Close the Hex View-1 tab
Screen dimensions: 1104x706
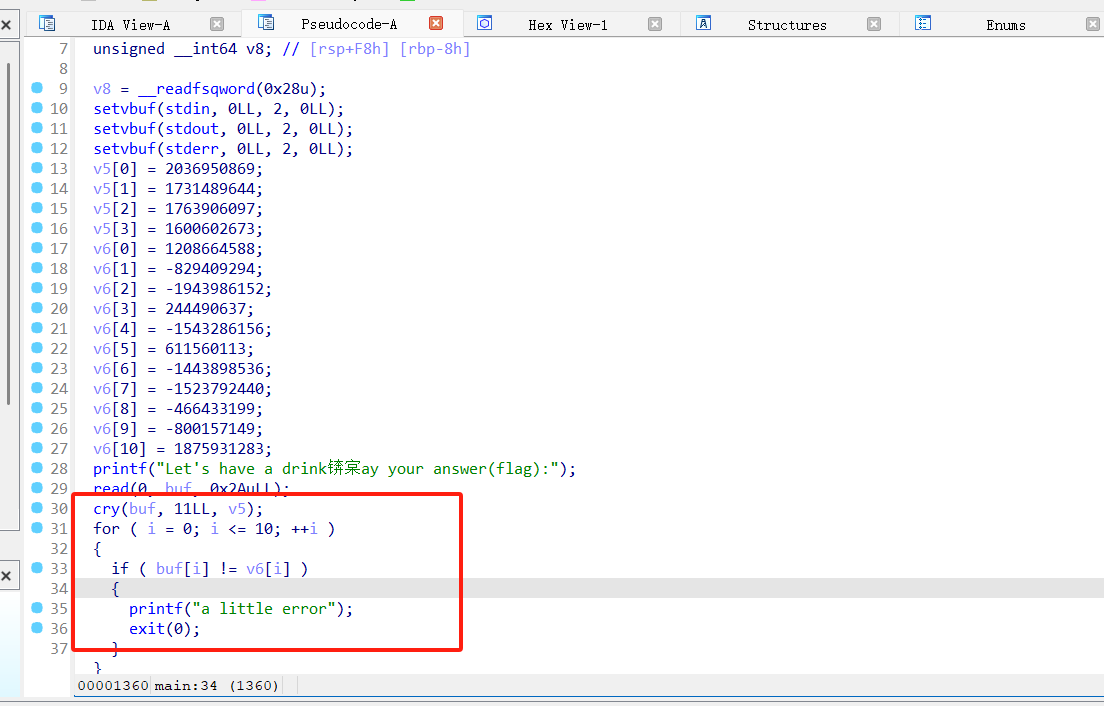point(655,24)
